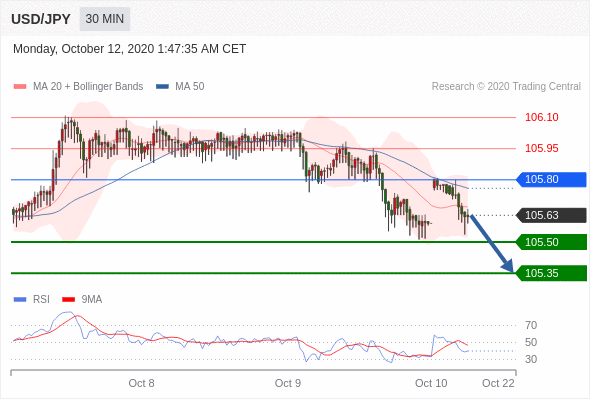Select the 105.95 resistance level label
Image resolution: width=590 pixels, height=400 pixels.
tap(541, 148)
